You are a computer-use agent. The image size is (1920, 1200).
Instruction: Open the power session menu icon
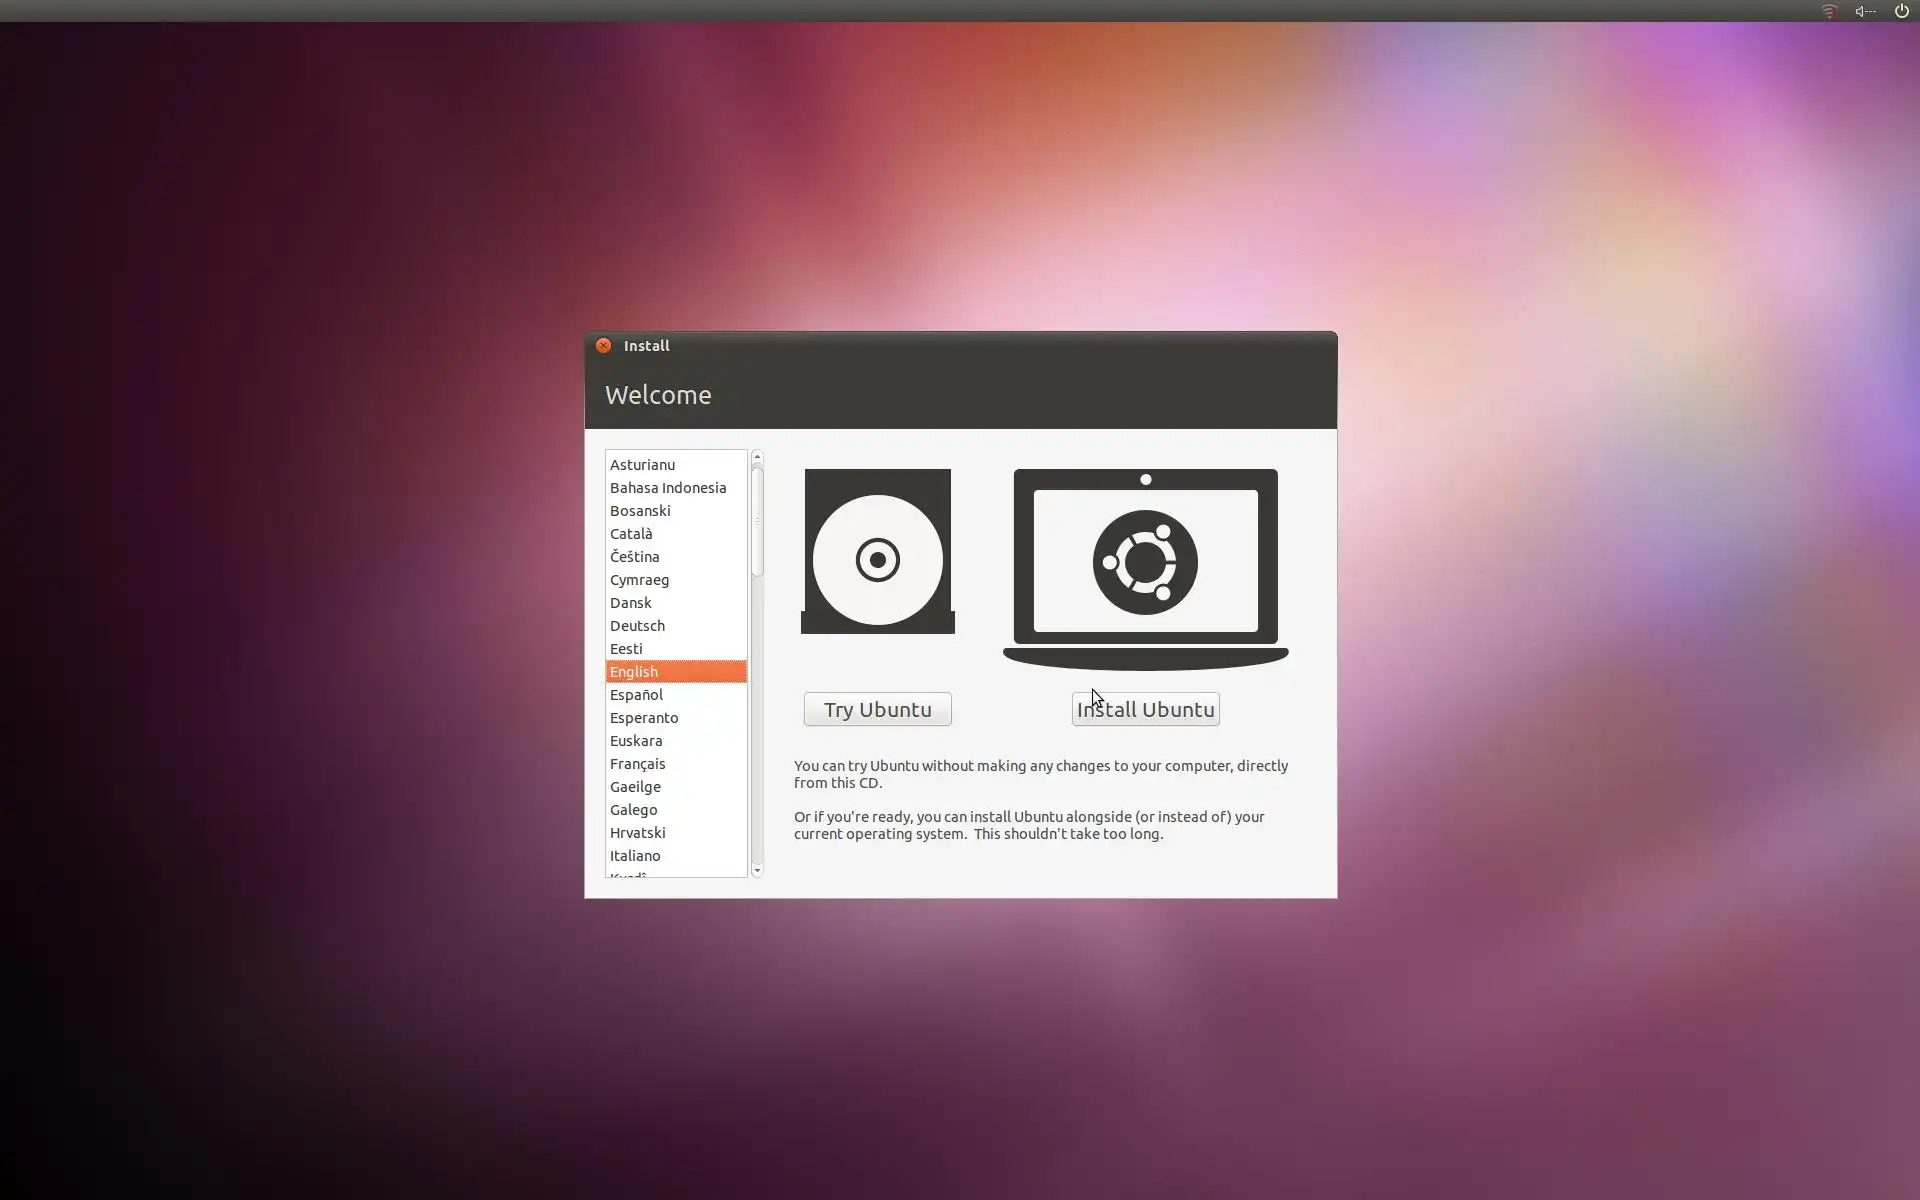pos(1901,11)
